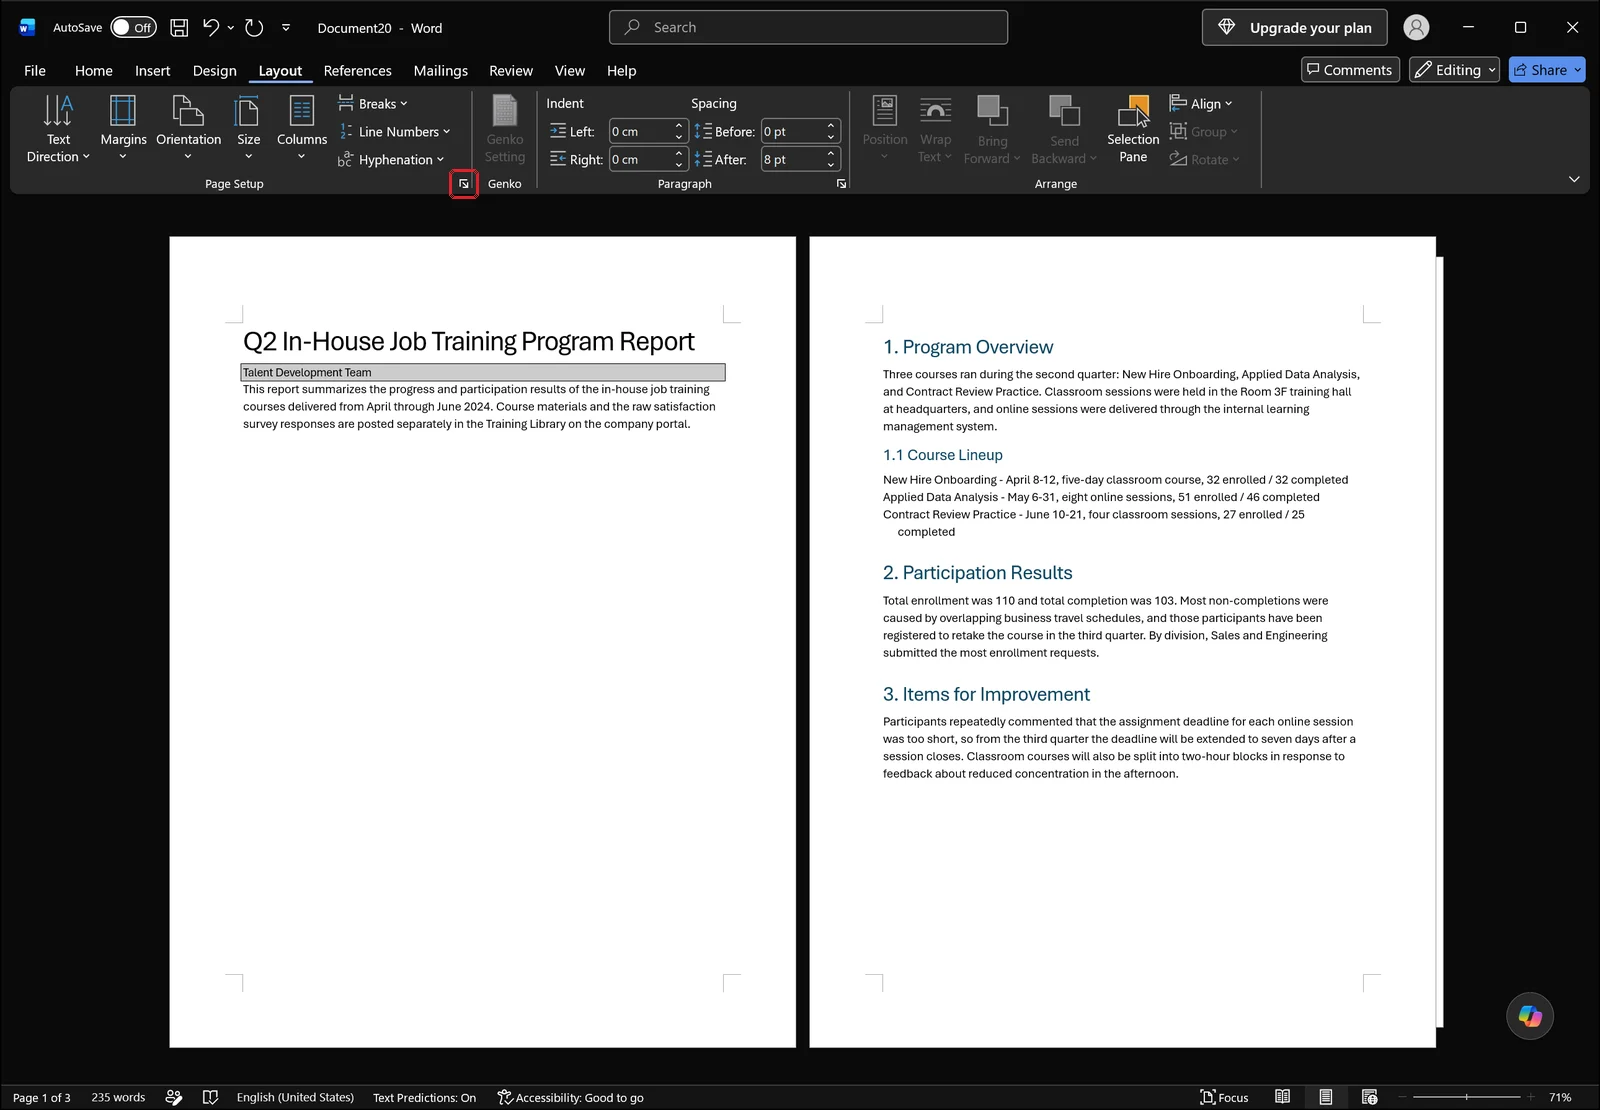Open the Share dropdown arrow
Screen dimensions: 1600x1110
click(1578, 70)
